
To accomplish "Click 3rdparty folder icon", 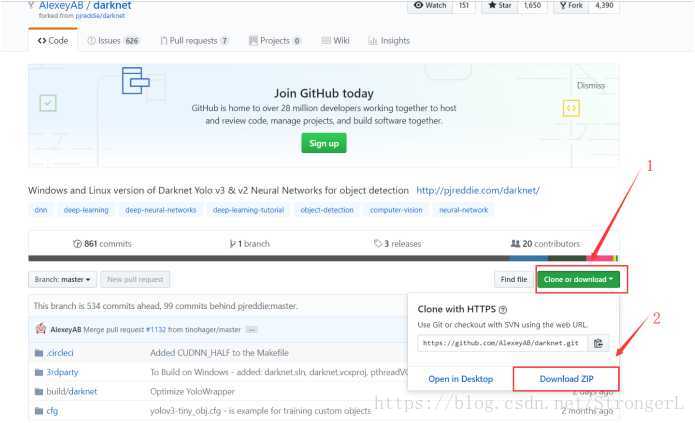I will (x=39, y=372).
